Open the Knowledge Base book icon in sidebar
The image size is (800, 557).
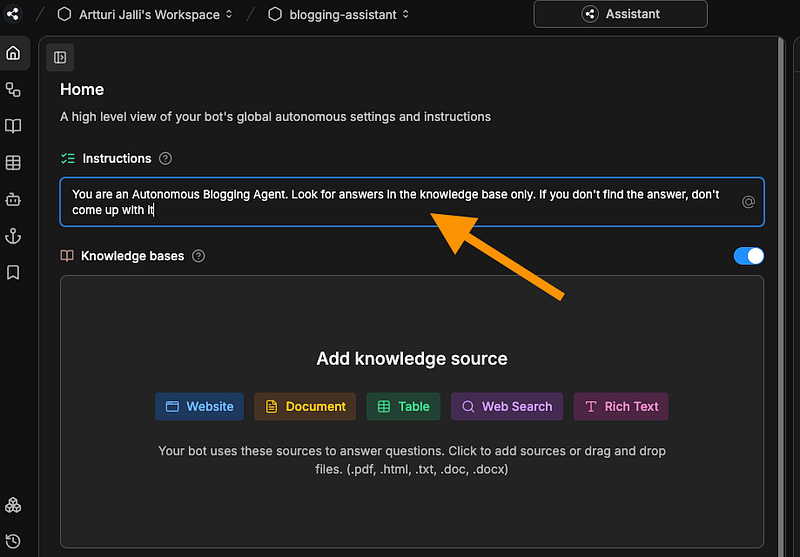(x=13, y=126)
